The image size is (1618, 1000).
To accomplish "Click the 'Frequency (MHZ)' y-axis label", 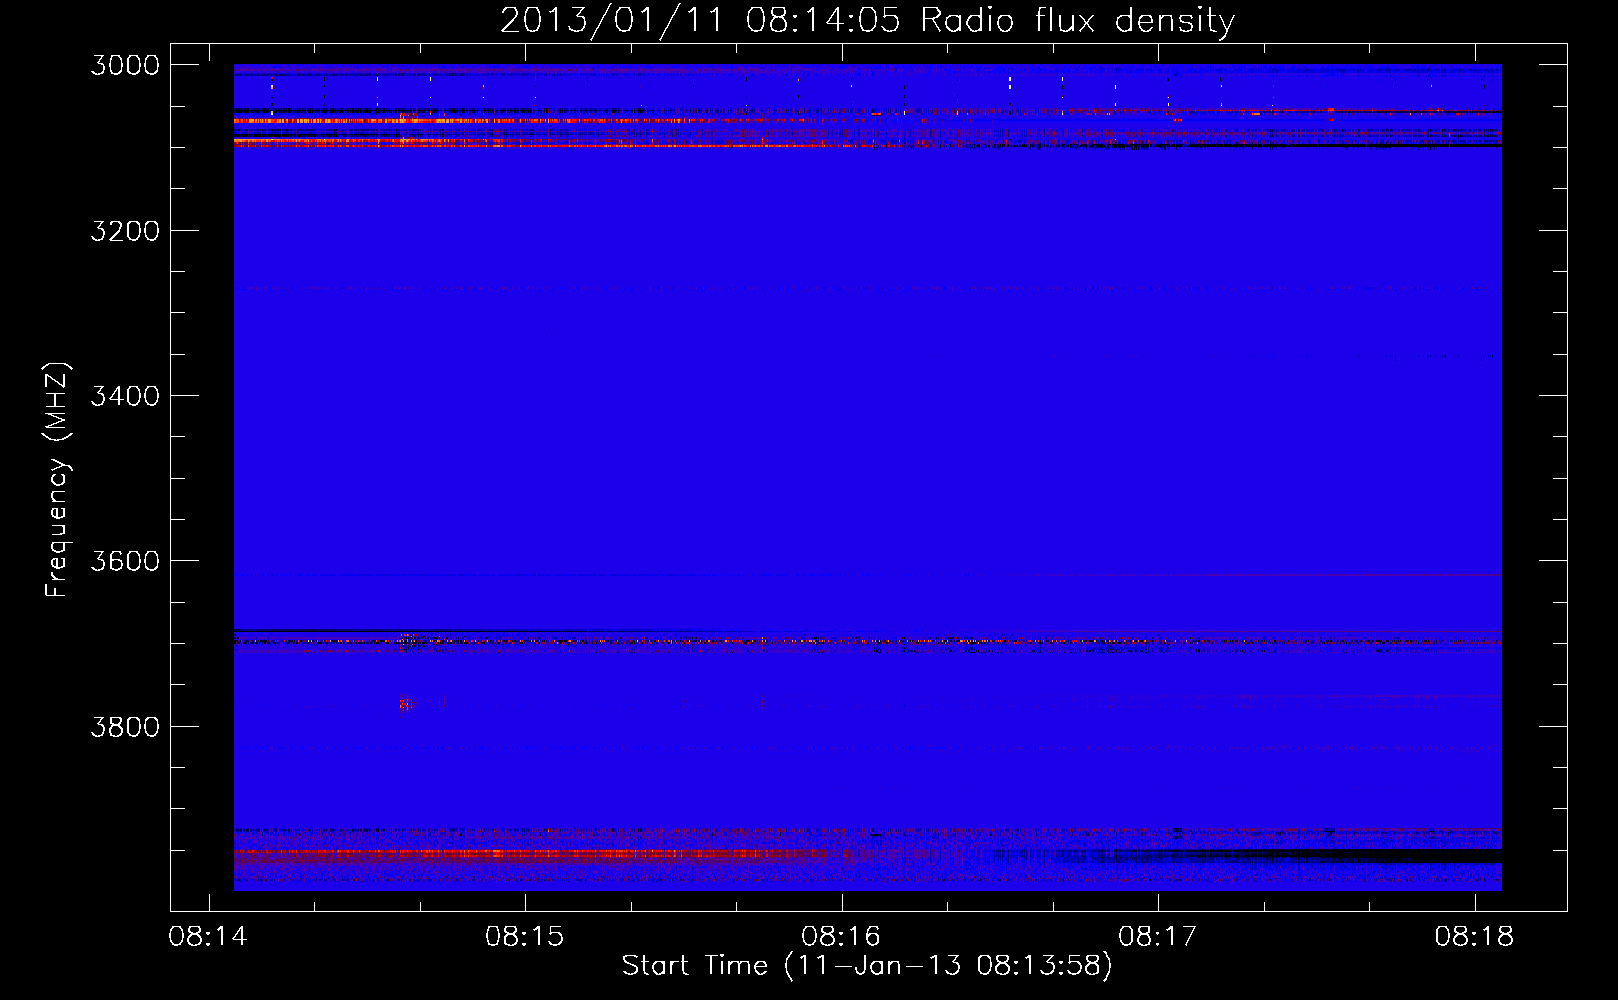I will [x=57, y=480].
